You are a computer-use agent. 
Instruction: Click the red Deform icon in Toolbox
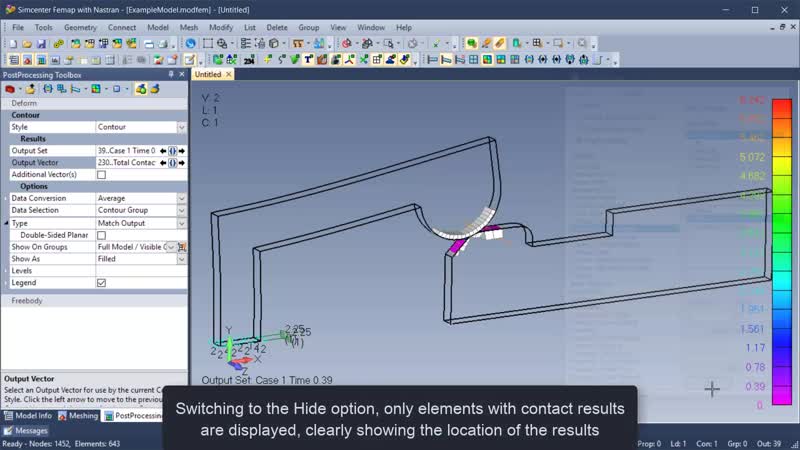(10, 89)
